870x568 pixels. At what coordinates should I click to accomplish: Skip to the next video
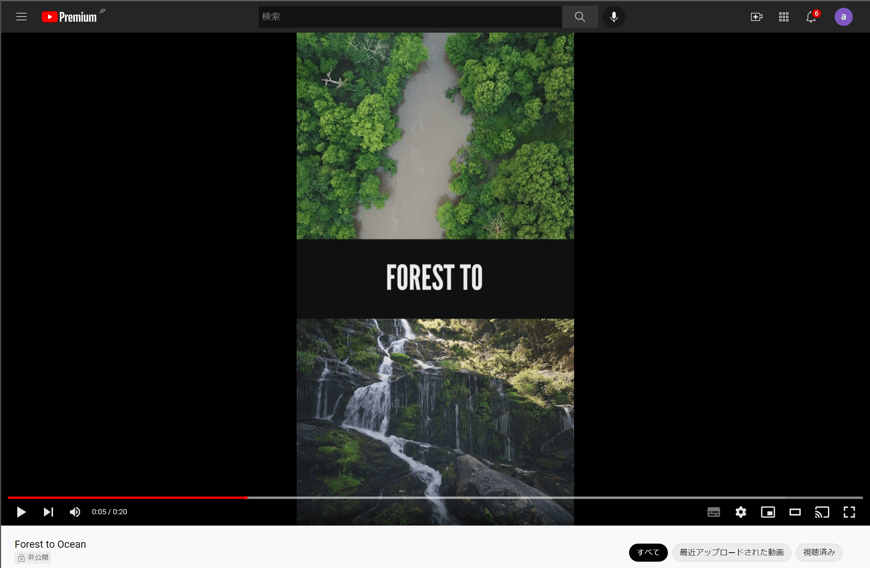[x=48, y=512]
